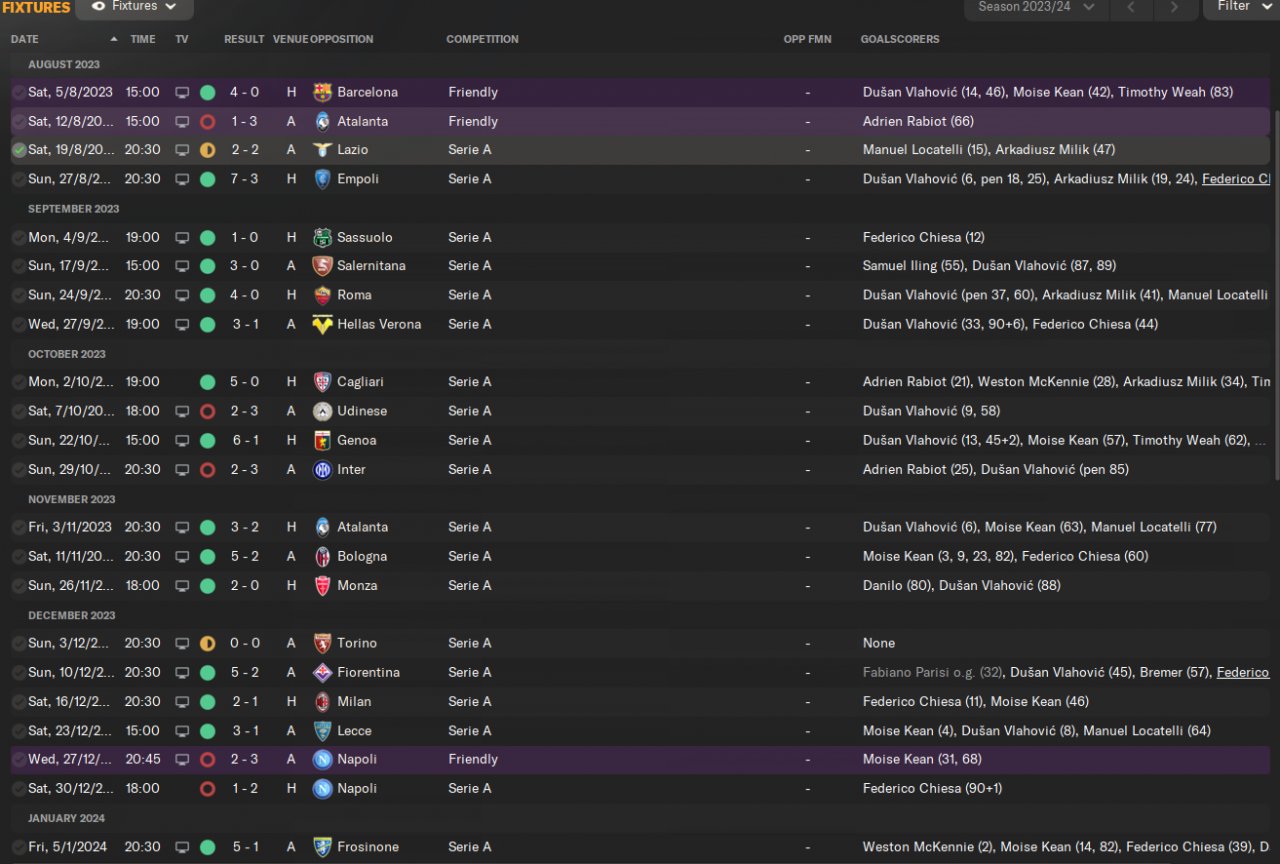1280x864 pixels.
Task: Expand the Filter dropdown menu
Action: click(x=1241, y=7)
